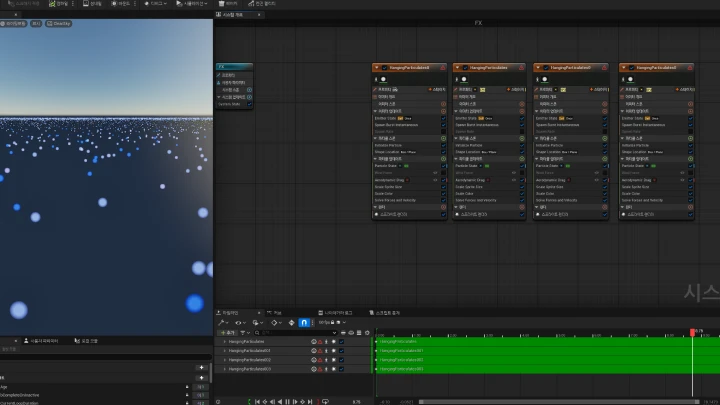Click the play reverse button
This screenshot has height=405, width=720.
tap(280, 402)
